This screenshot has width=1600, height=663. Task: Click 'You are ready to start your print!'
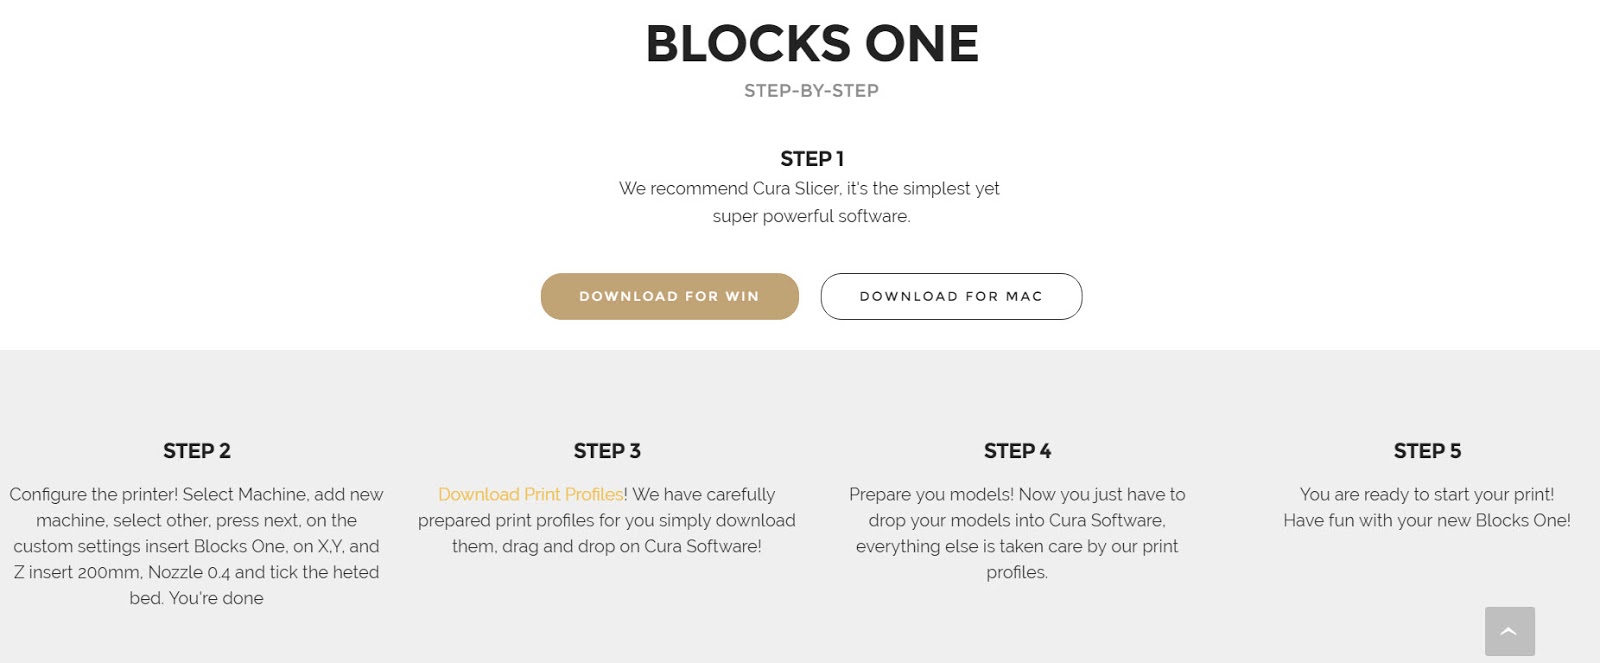[x=1426, y=494]
